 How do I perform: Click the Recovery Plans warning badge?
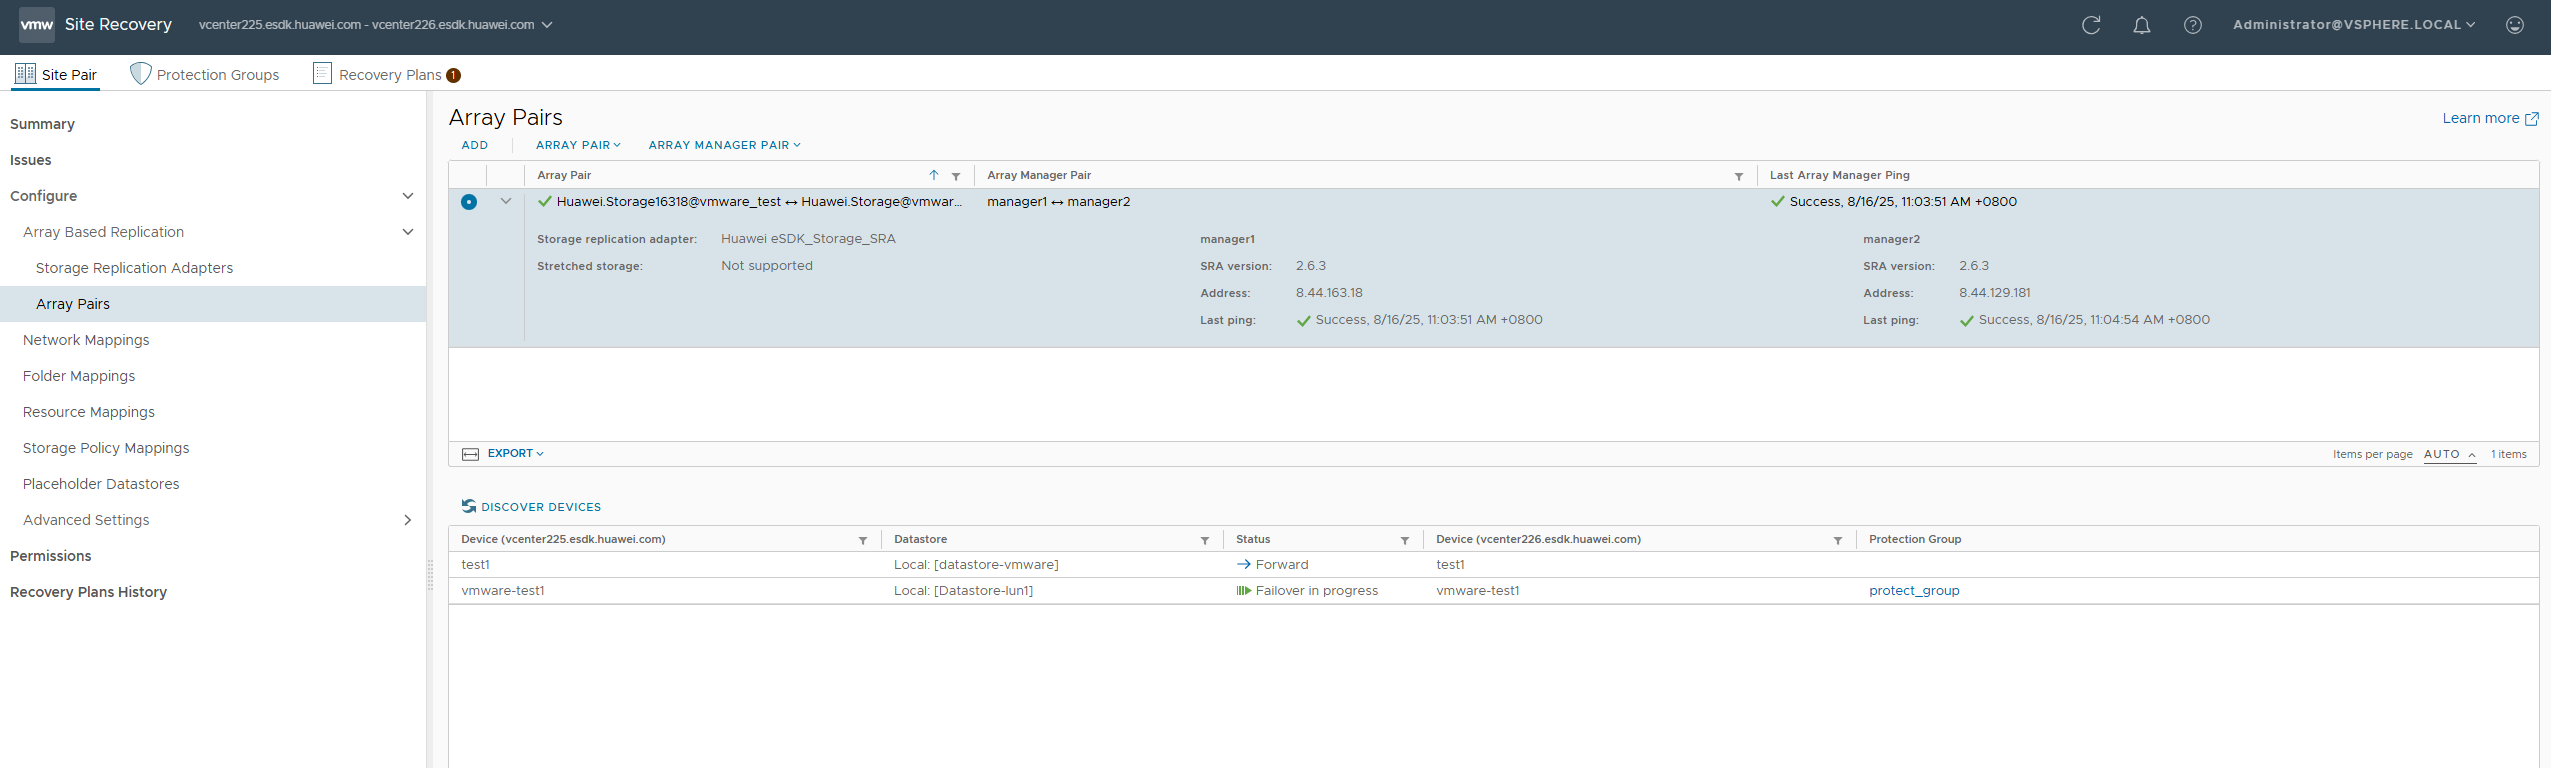coord(454,75)
